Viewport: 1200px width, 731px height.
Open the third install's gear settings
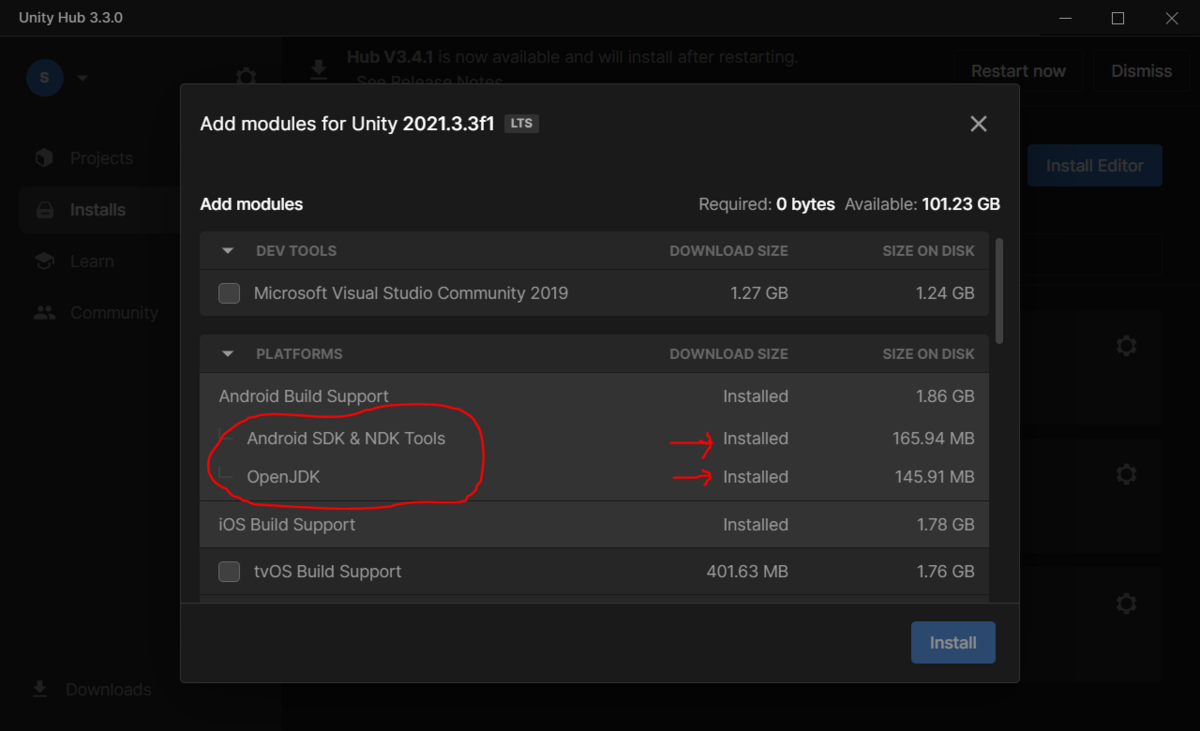1126,604
